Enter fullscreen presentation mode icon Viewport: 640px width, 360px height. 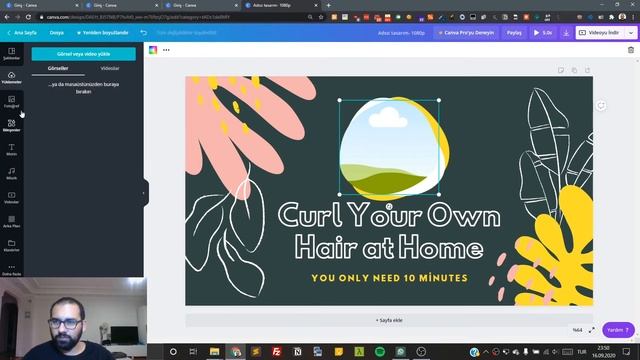tap(591, 330)
